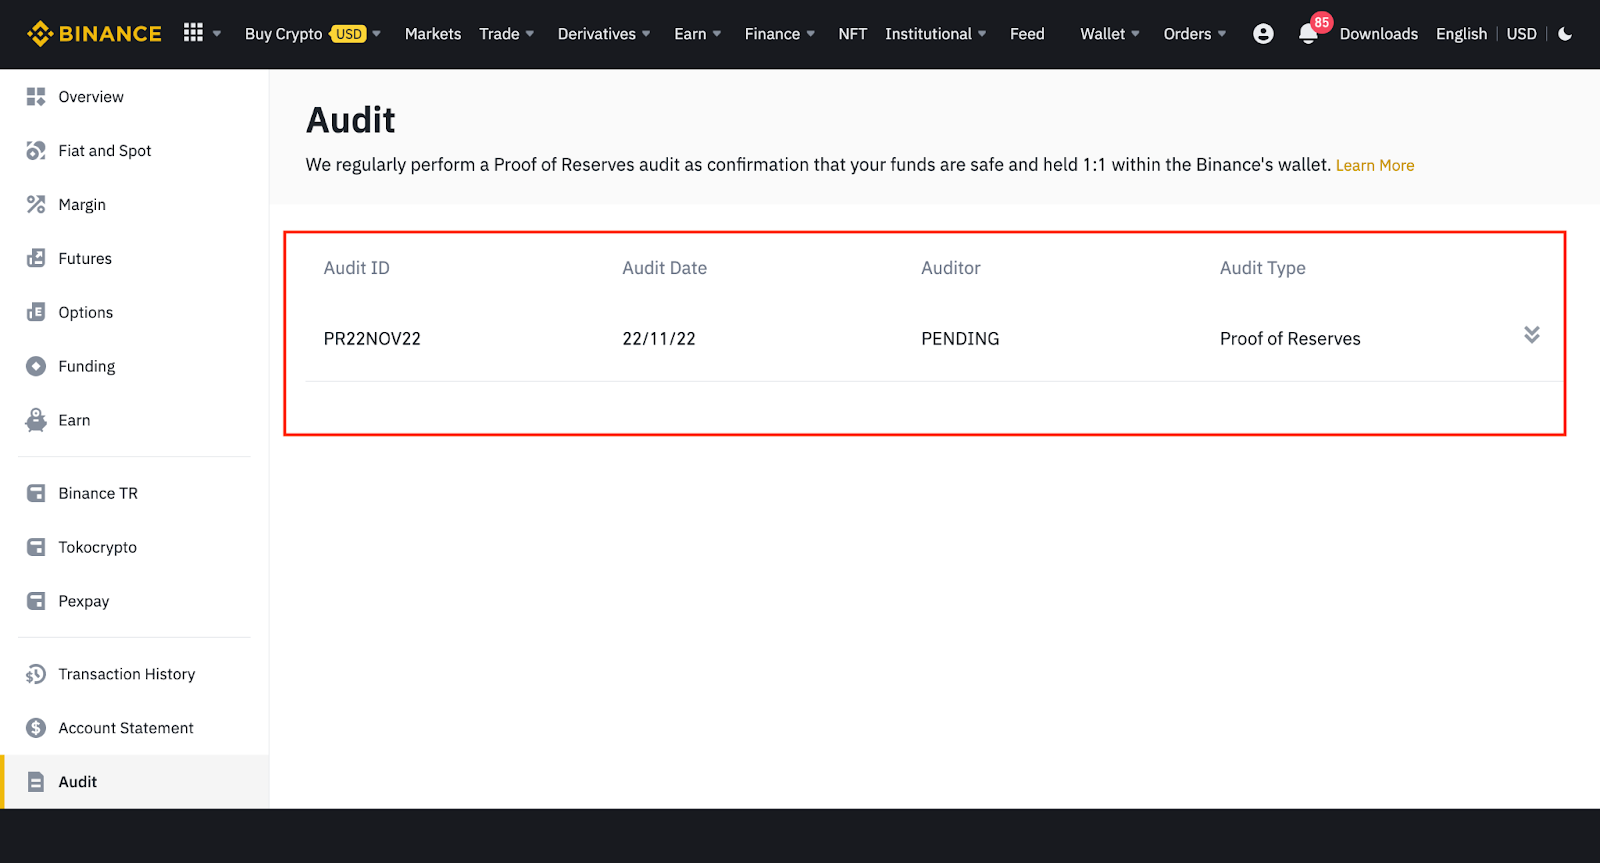
Task: Expand the Derivatives menu
Action: (x=604, y=34)
